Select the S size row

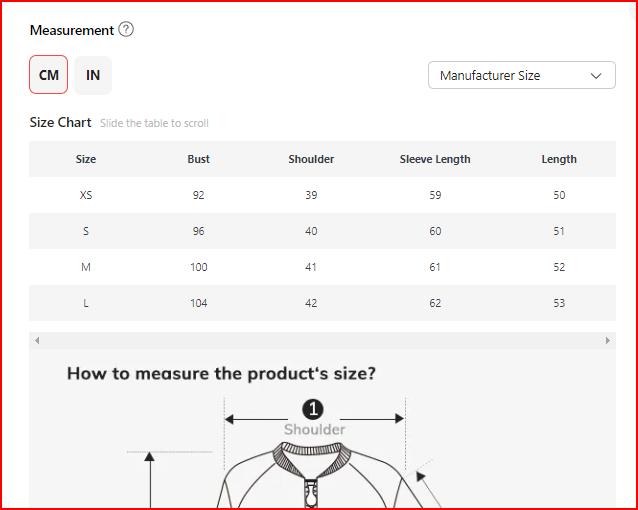click(x=86, y=231)
